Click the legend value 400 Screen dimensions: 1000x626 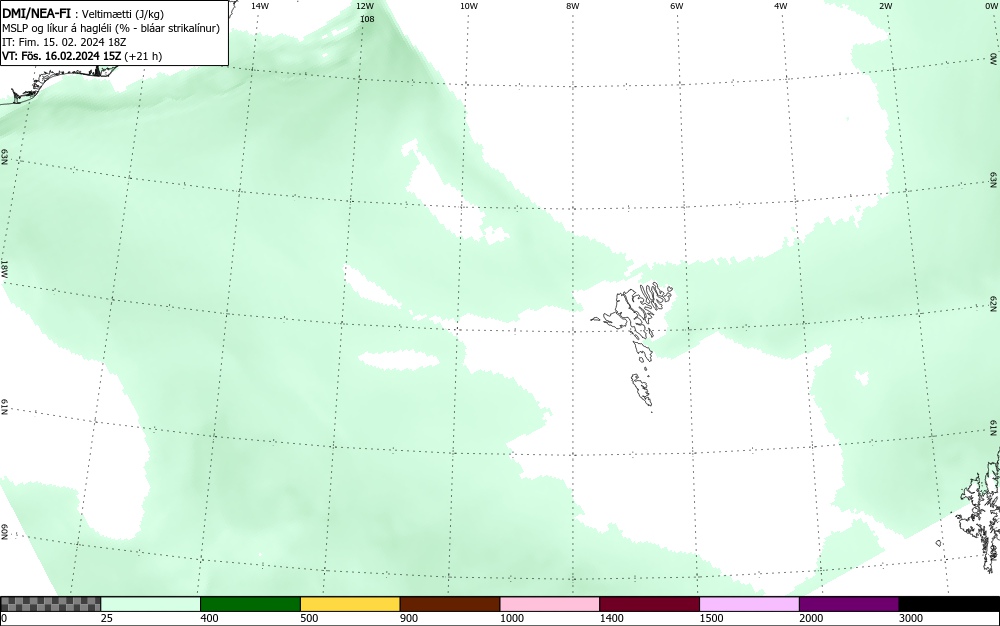click(x=209, y=618)
